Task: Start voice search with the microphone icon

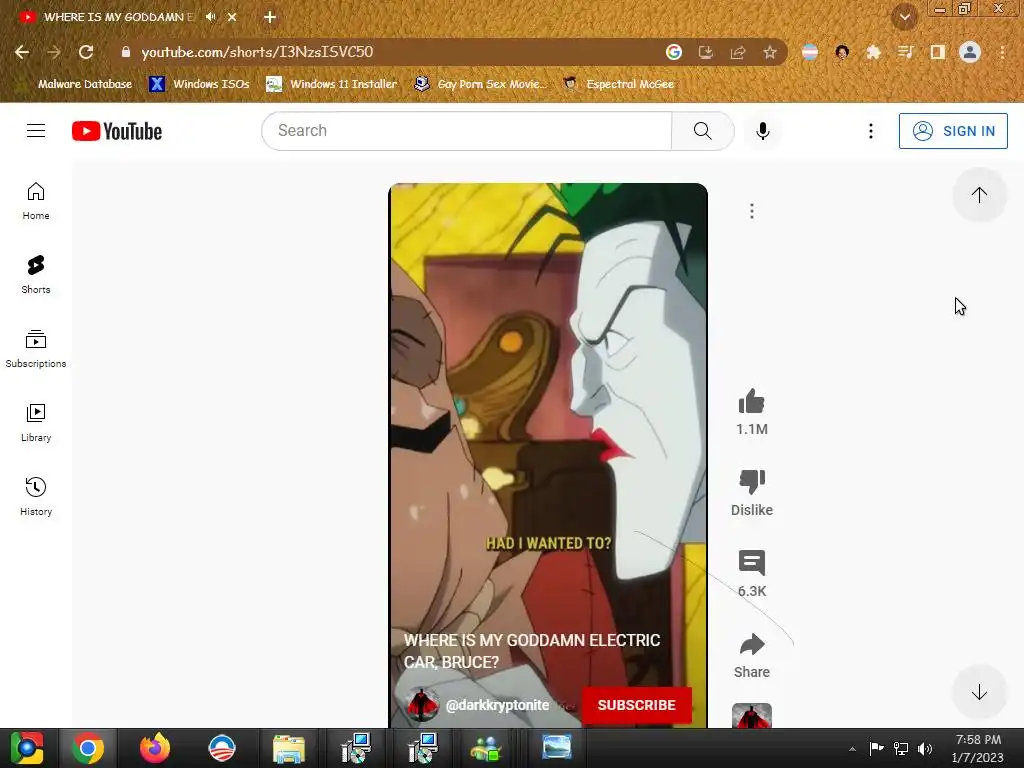Action: [x=762, y=131]
